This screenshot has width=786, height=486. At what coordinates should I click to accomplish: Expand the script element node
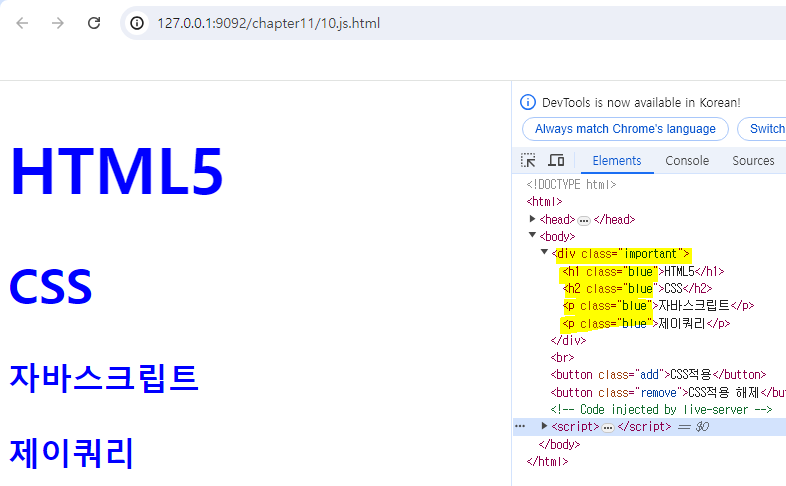[544, 426]
